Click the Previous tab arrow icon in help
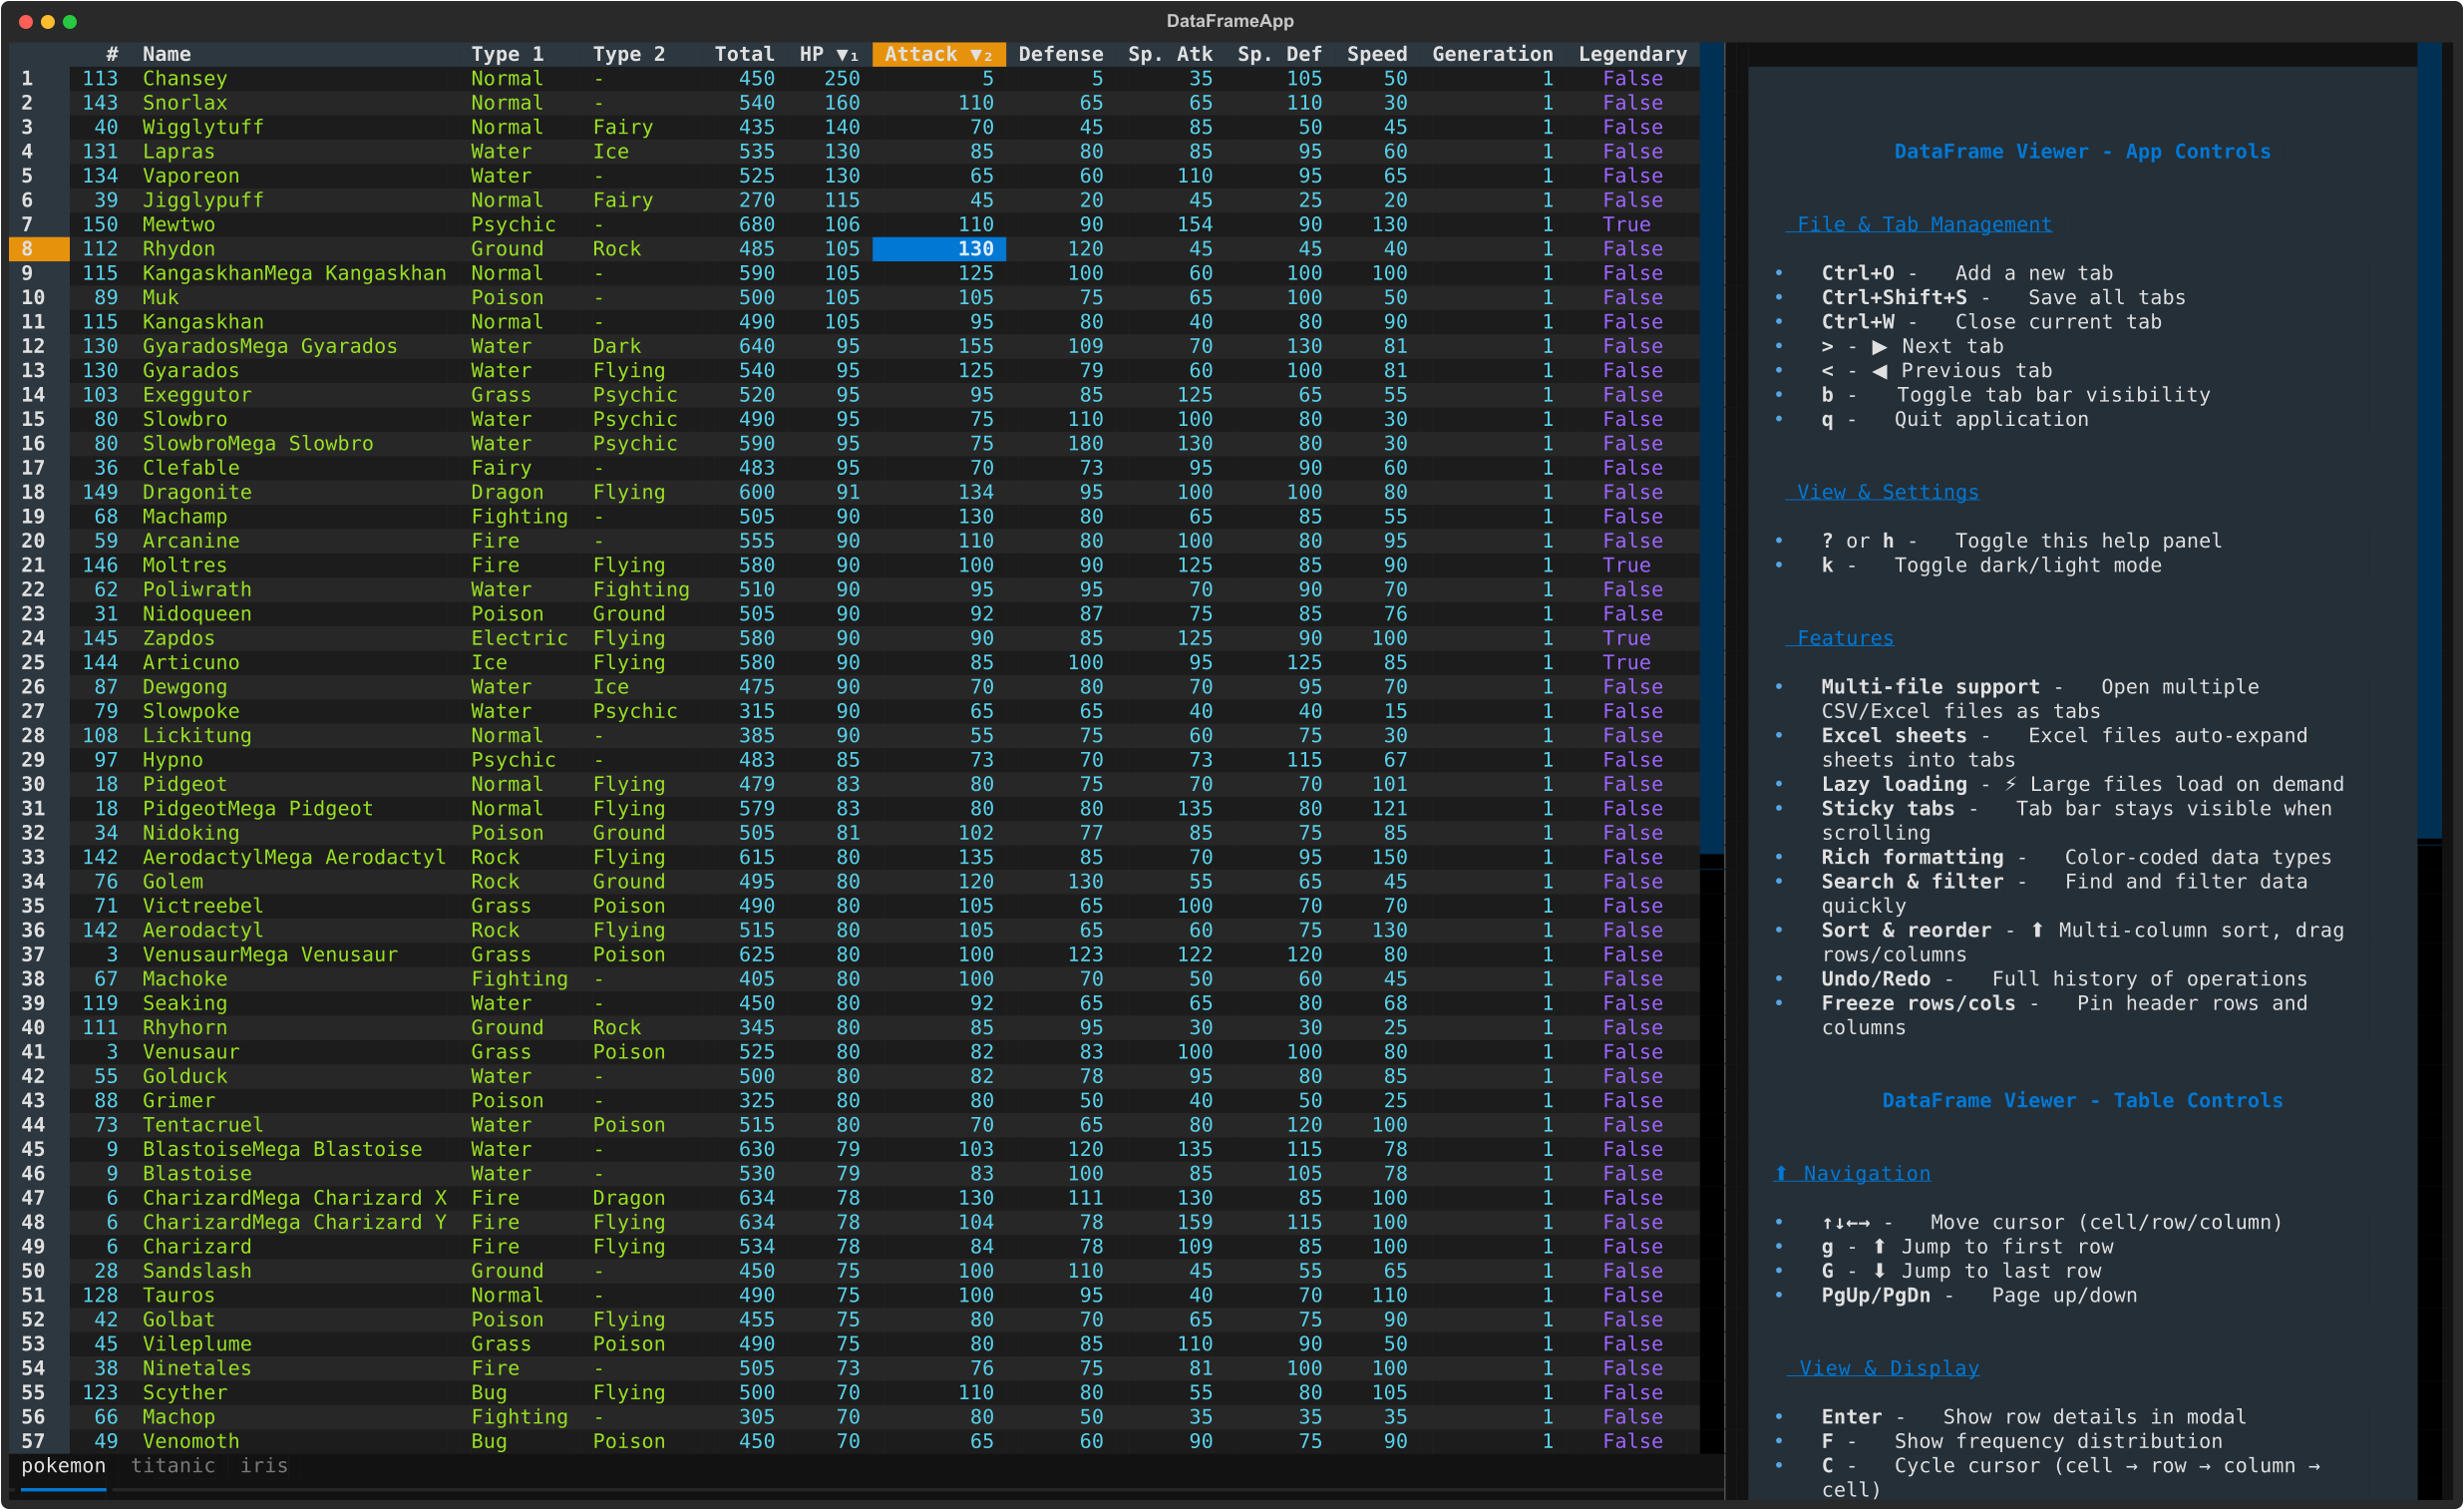The image size is (2464, 1510). tap(1879, 371)
